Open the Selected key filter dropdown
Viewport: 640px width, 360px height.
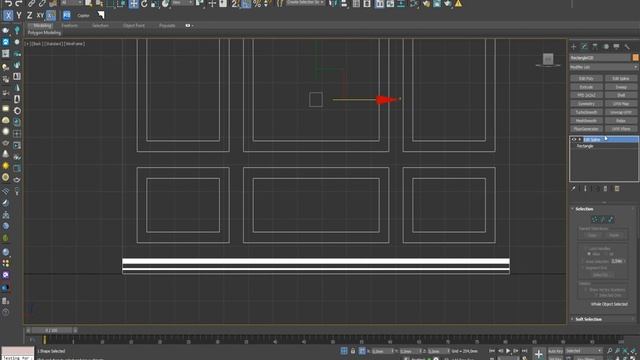click(584, 351)
